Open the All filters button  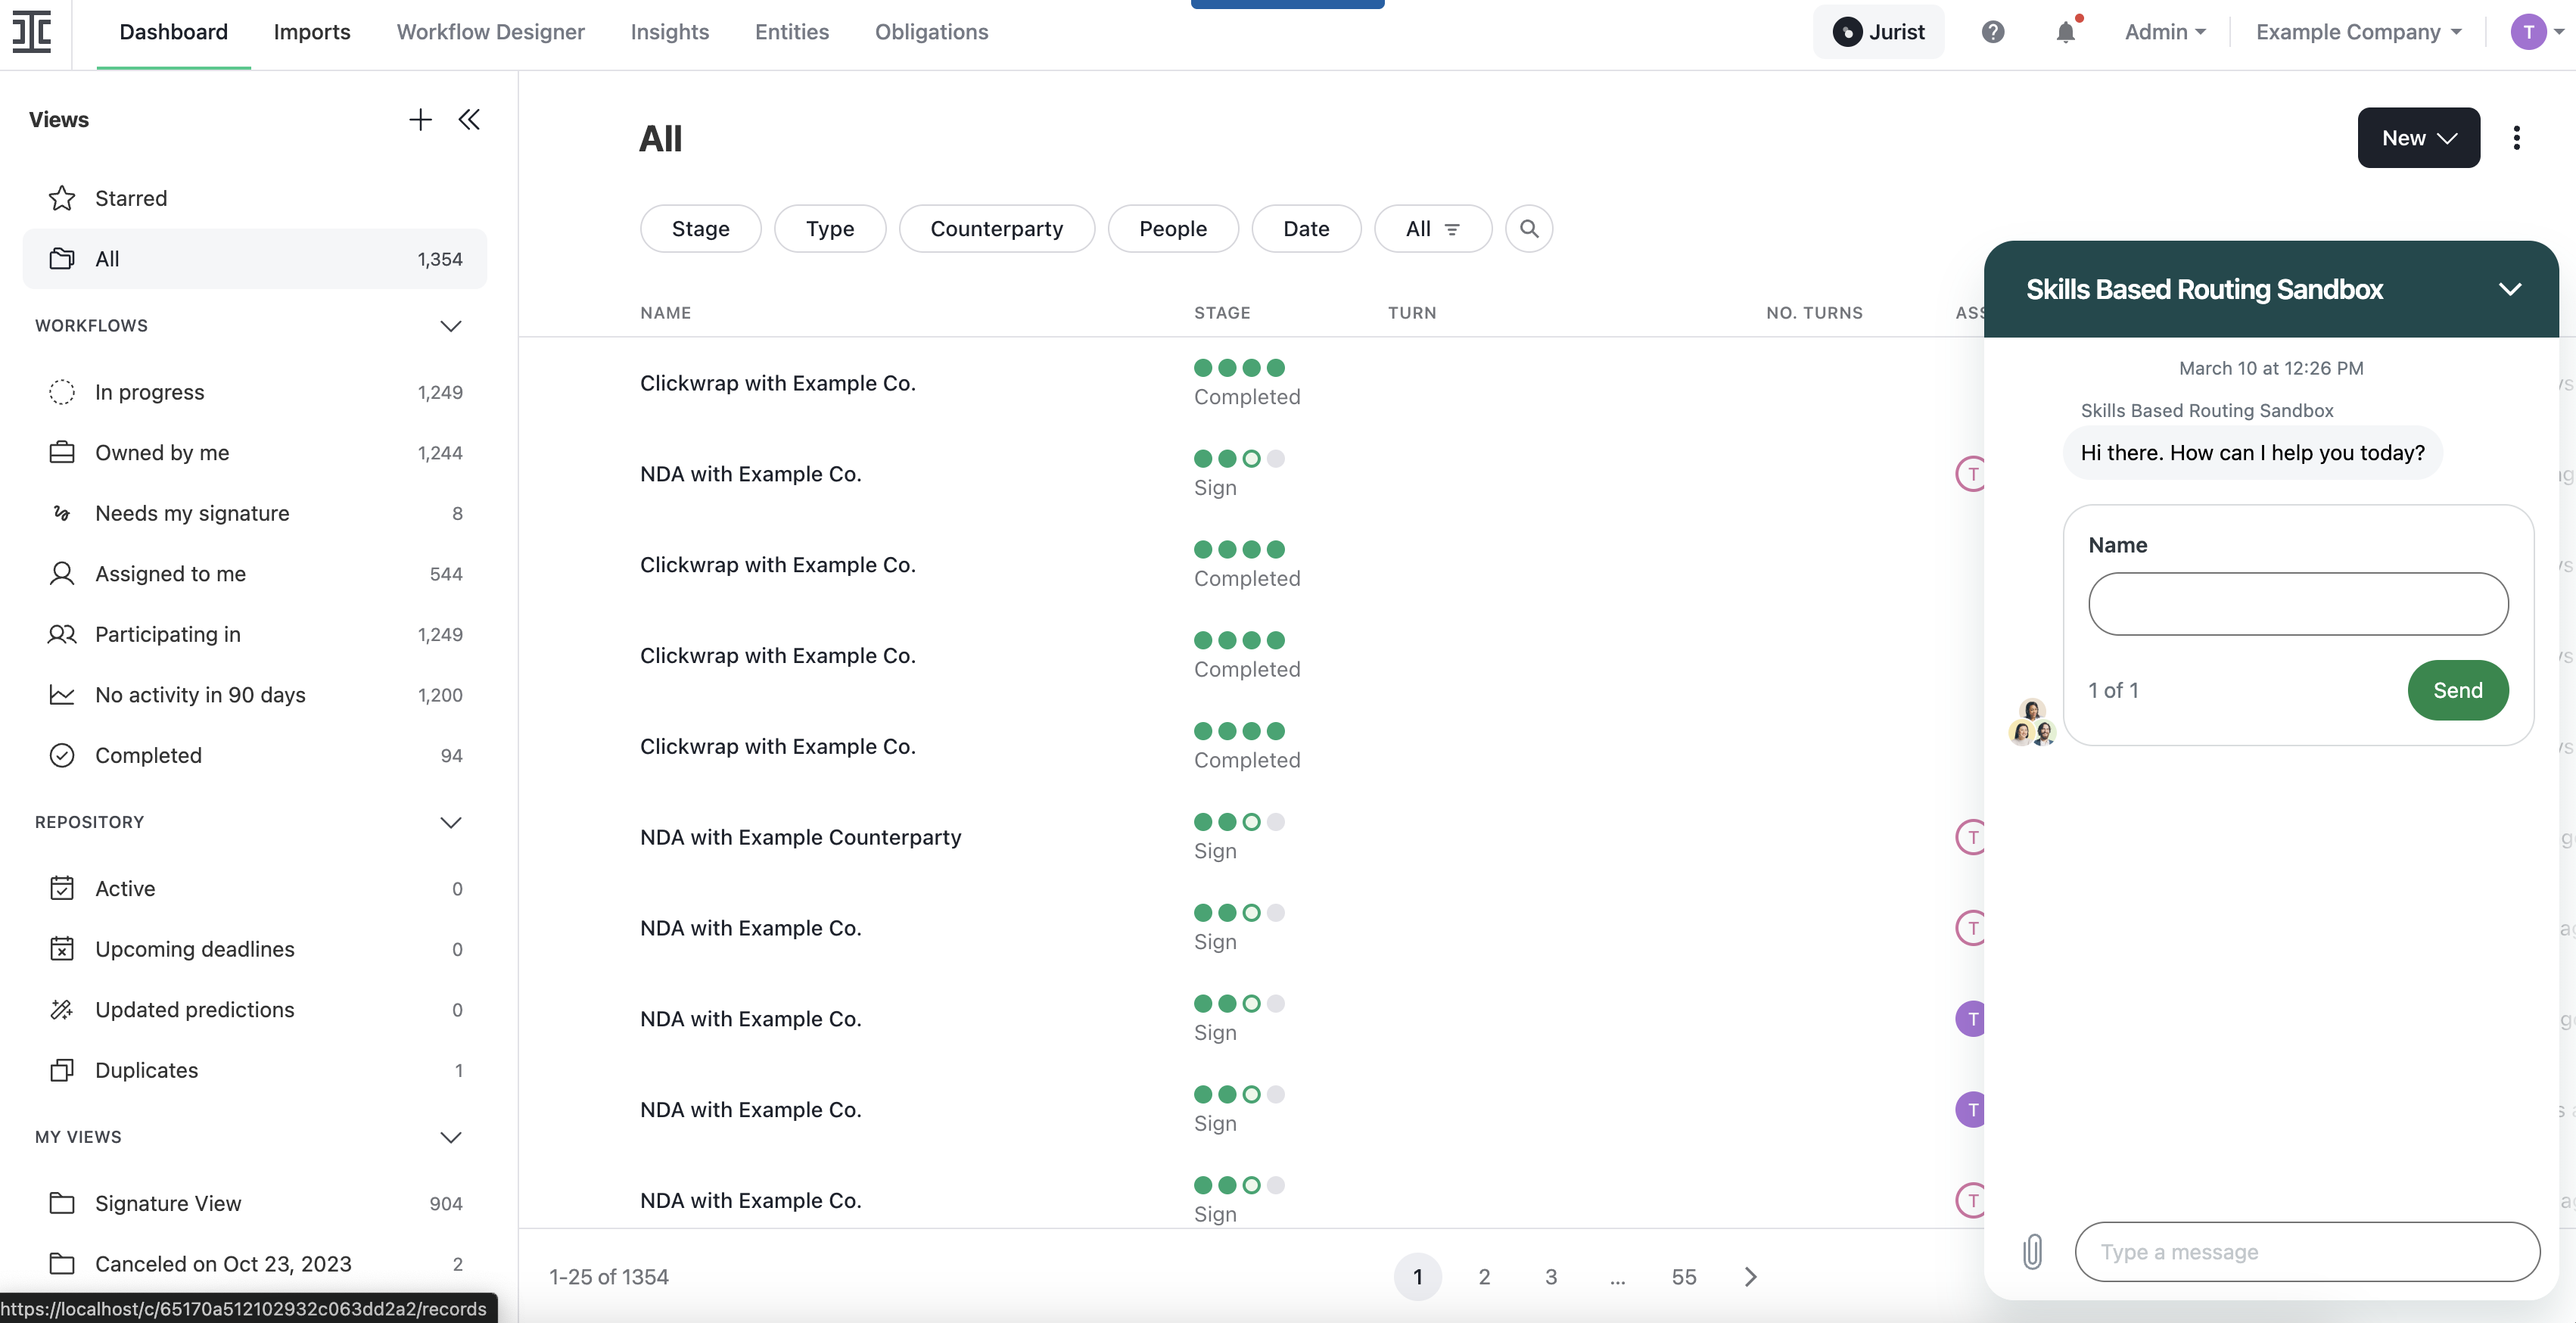pos(1432,229)
